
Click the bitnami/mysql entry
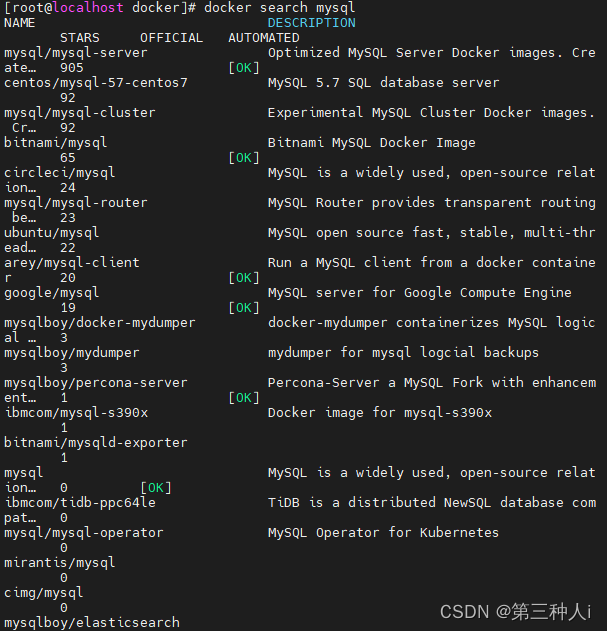pos(56,143)
